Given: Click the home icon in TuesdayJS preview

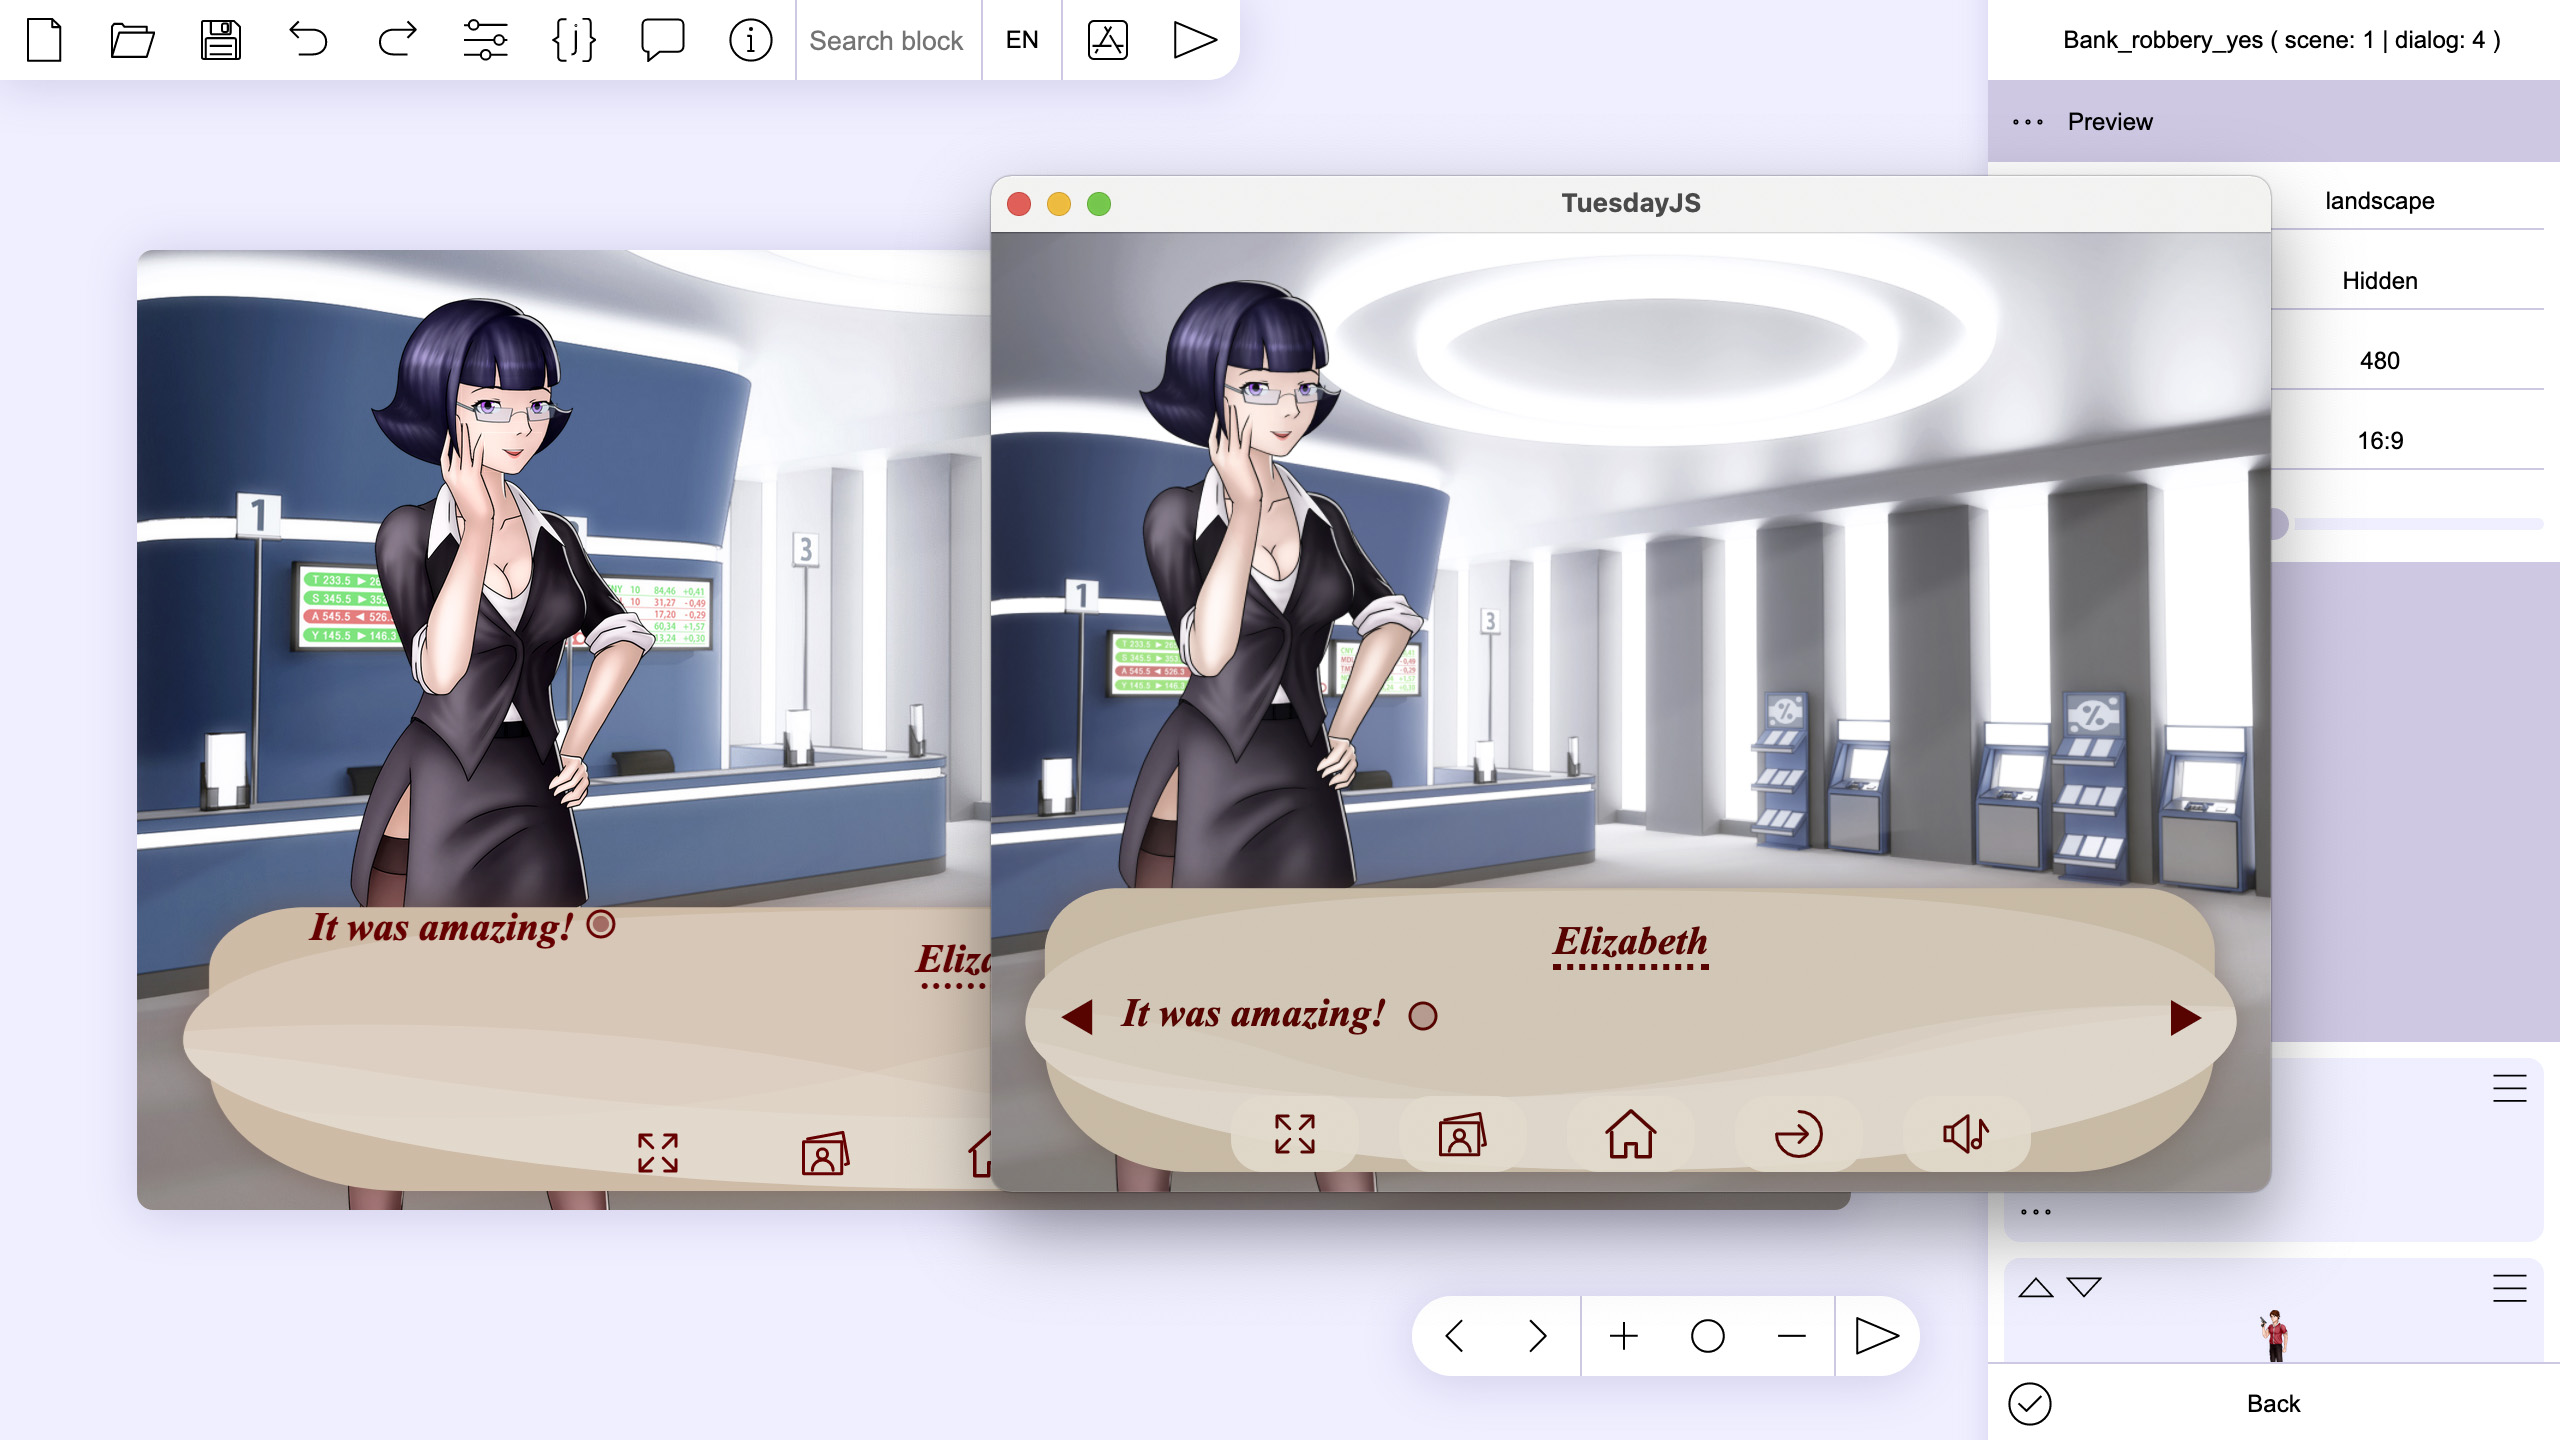Looking at the screenshot, I should click(x=1628, y=1132).
